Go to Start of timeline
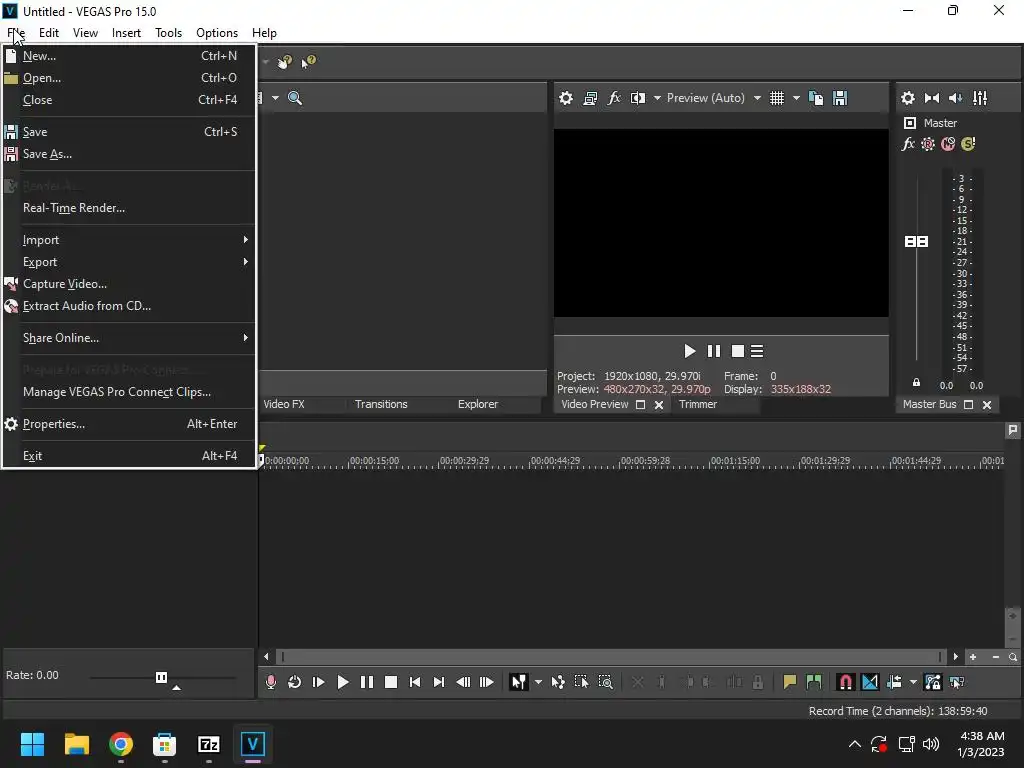This screenshot has width=1024, height=768. coord(415,682)
